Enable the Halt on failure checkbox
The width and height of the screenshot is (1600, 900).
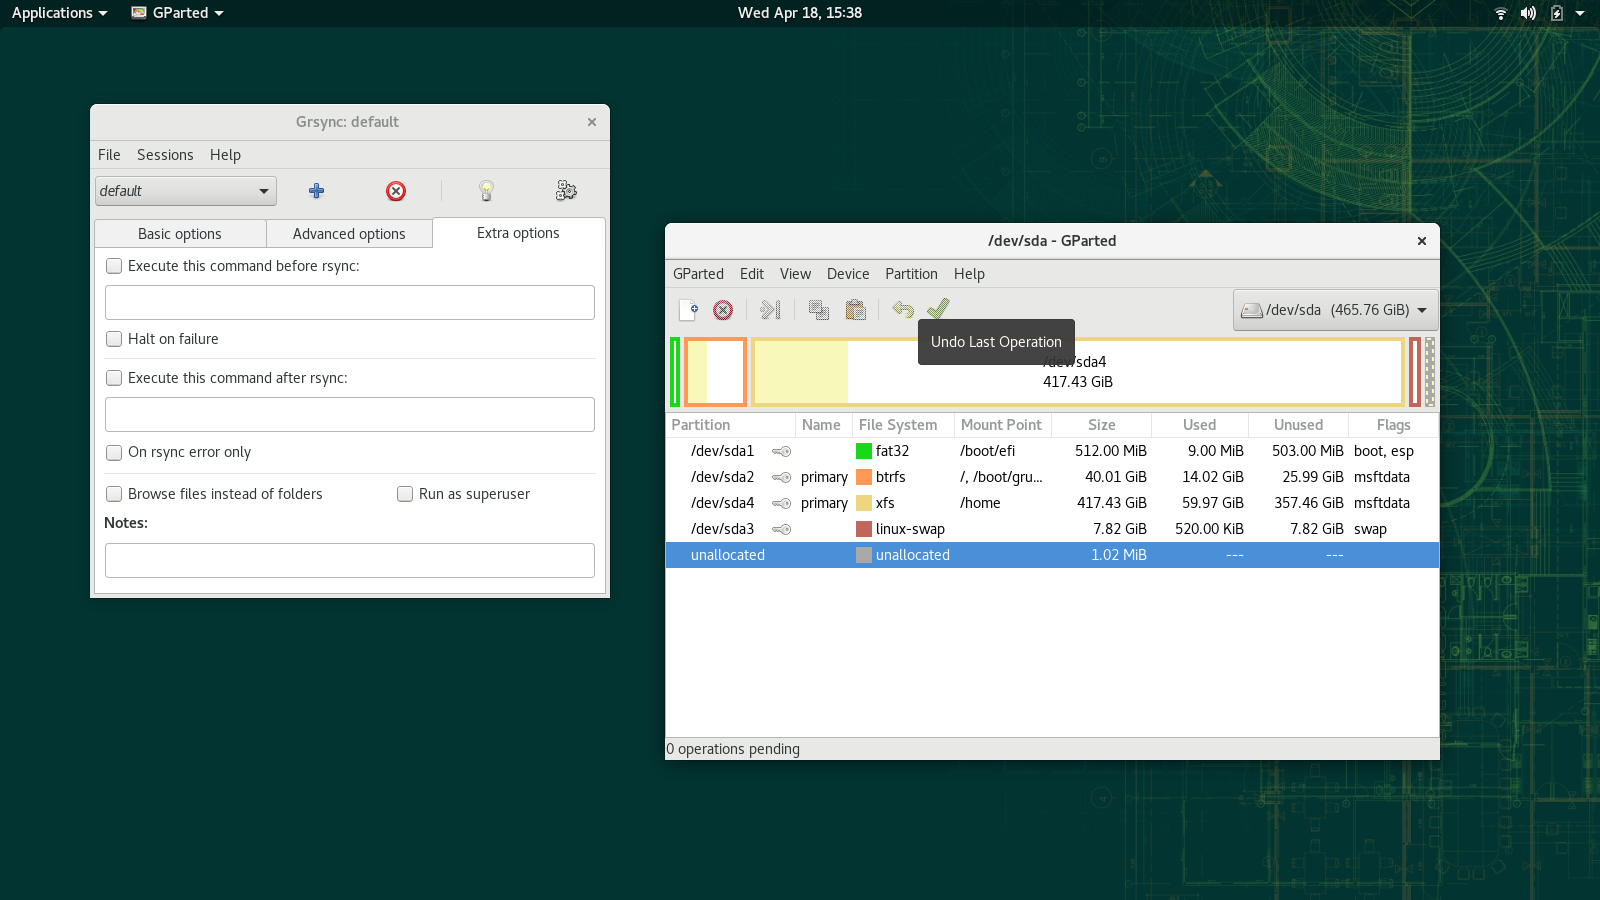click(x=114, y=339)
